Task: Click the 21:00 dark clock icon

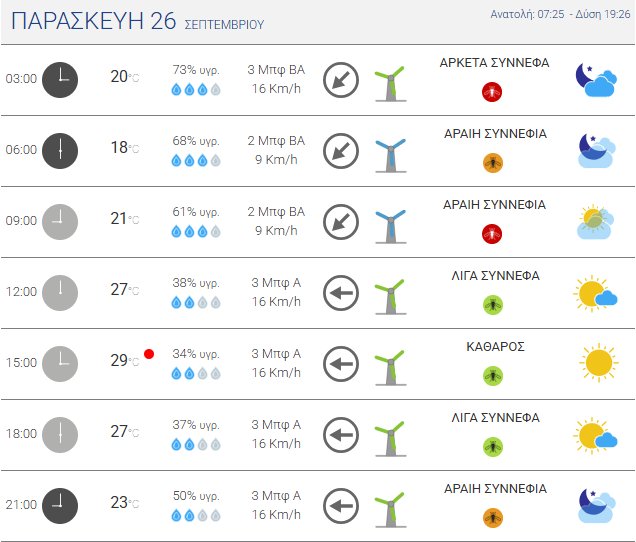Action: click(x=60, y=506)
